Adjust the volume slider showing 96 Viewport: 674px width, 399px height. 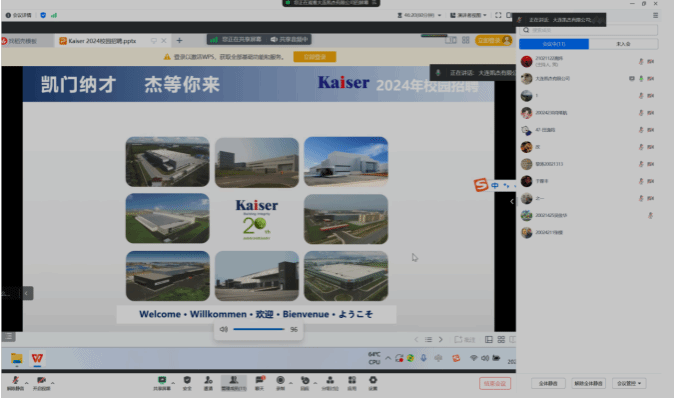click(x=259, y=329)
